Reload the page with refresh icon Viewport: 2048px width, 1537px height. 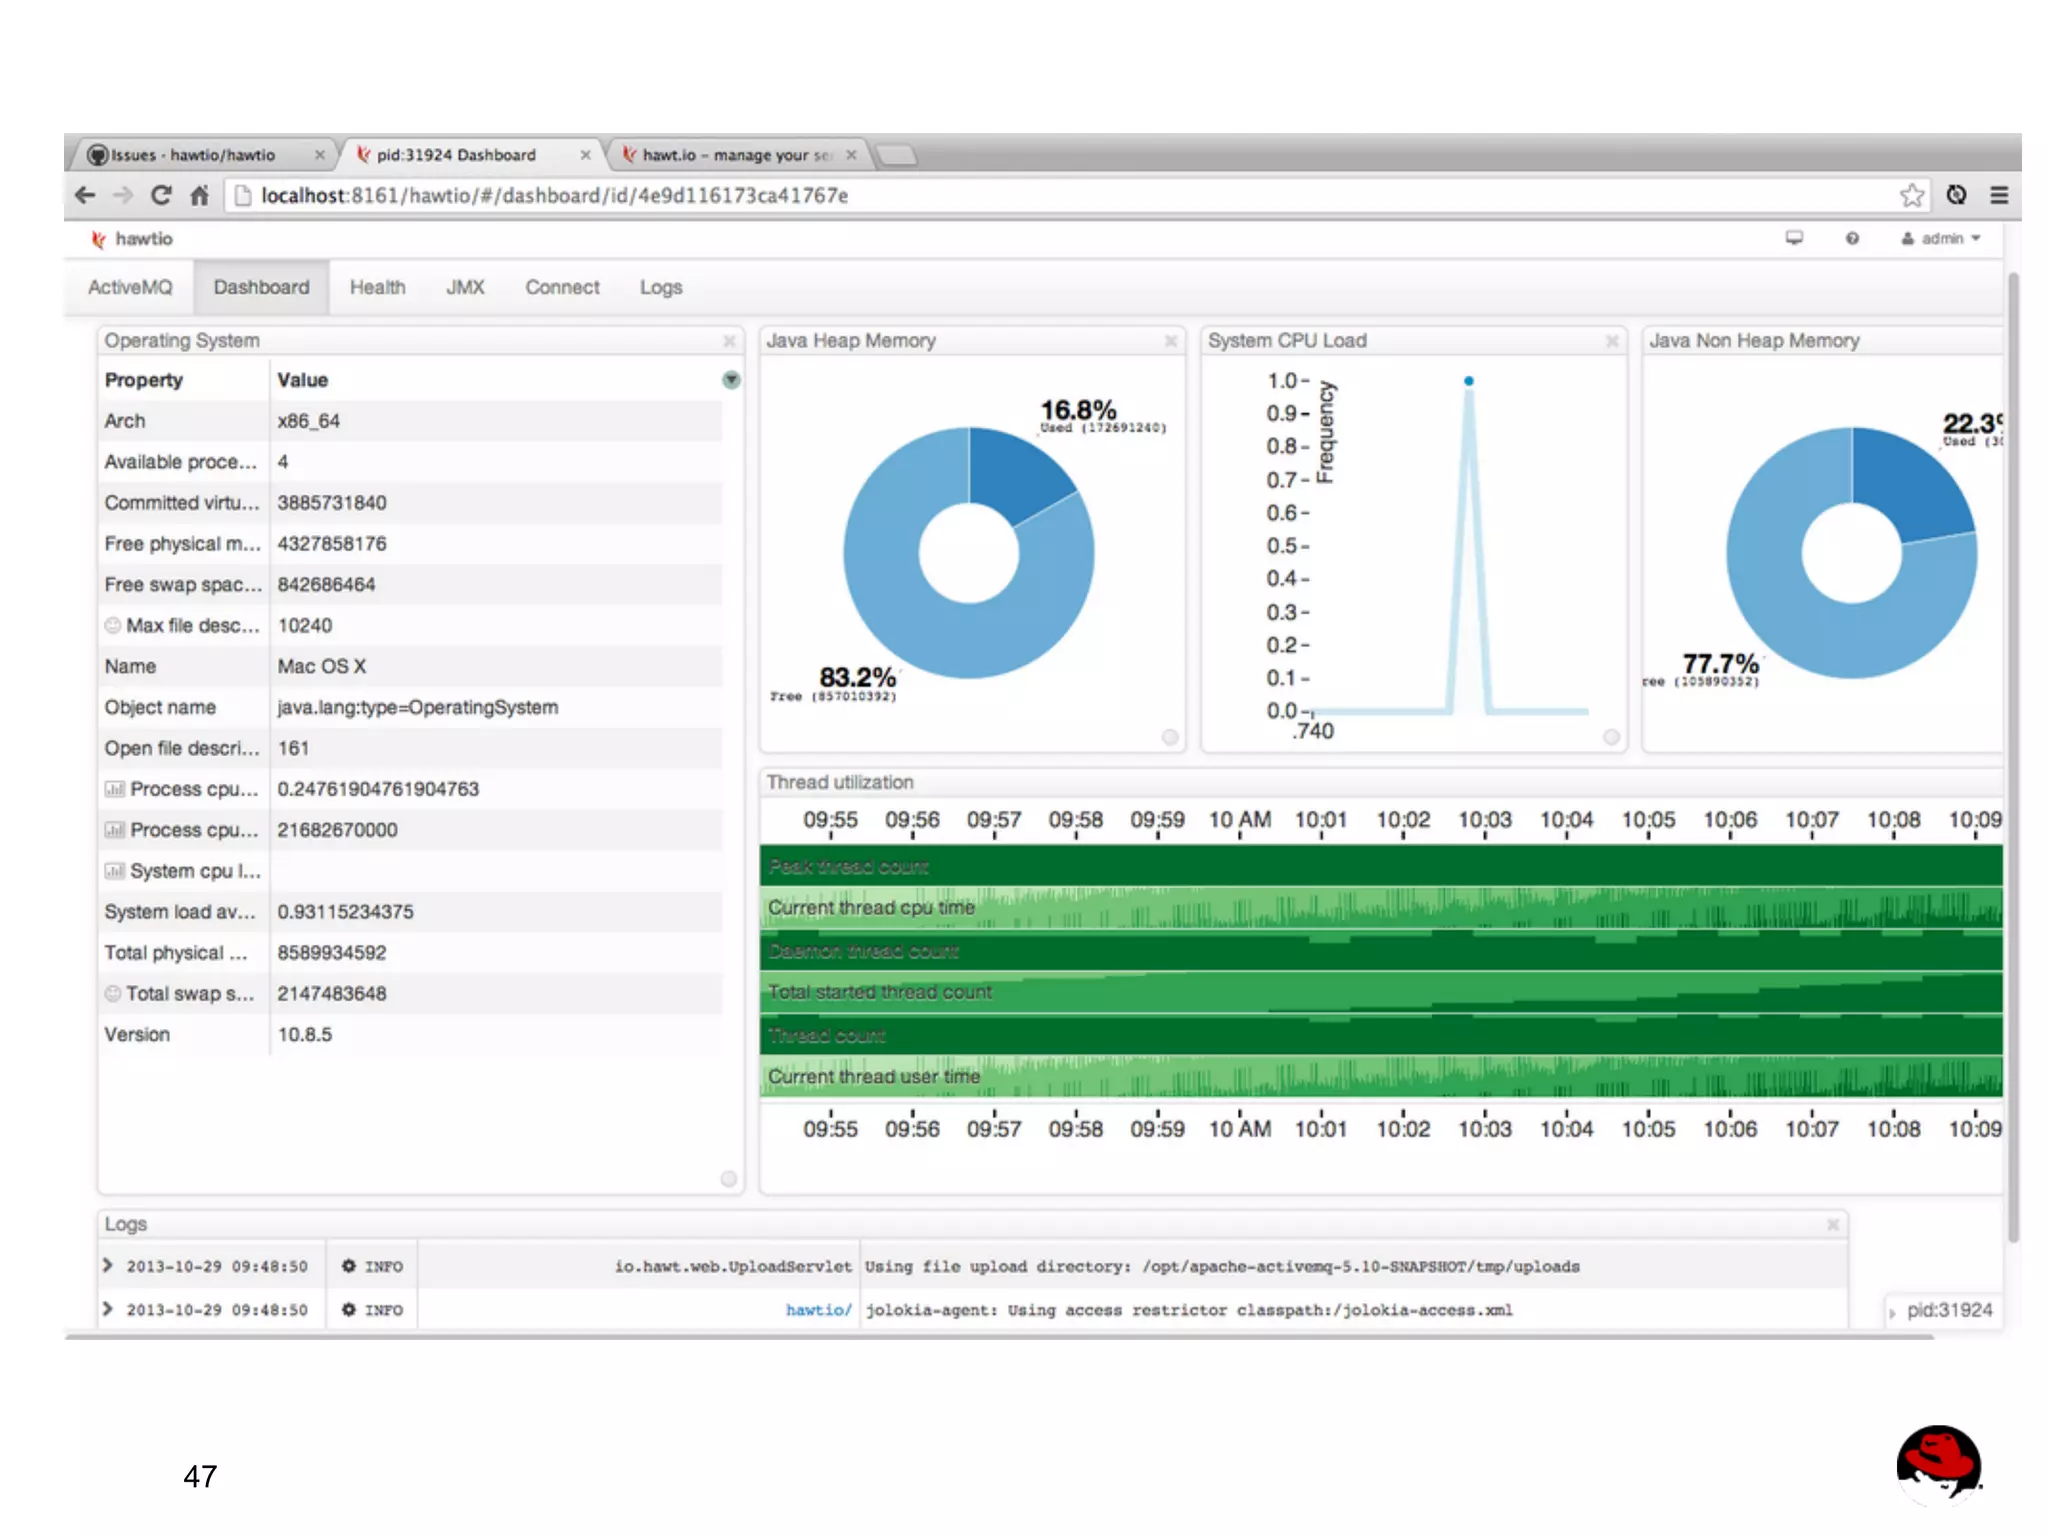pyautogui.click(x=160, y=195)
